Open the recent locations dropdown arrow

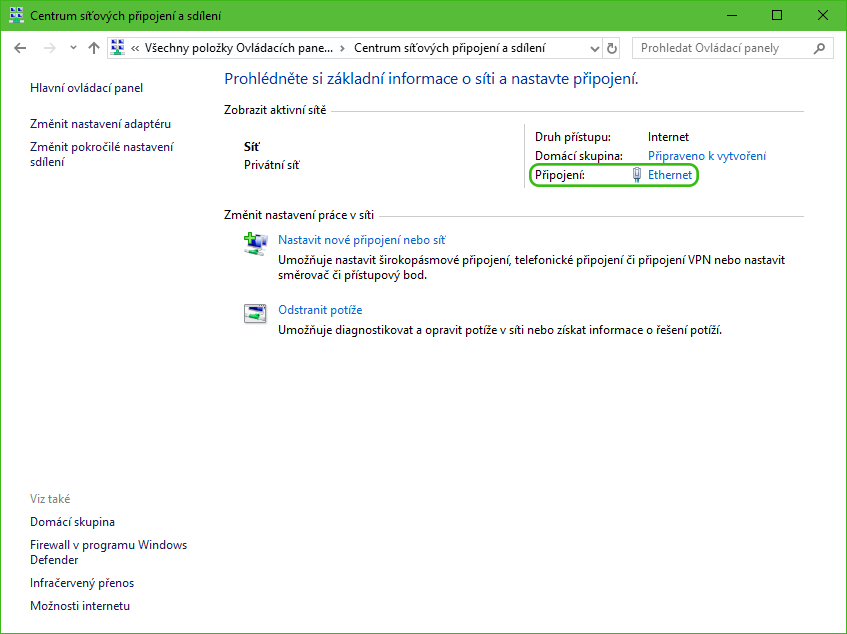(x=73, y=48)
